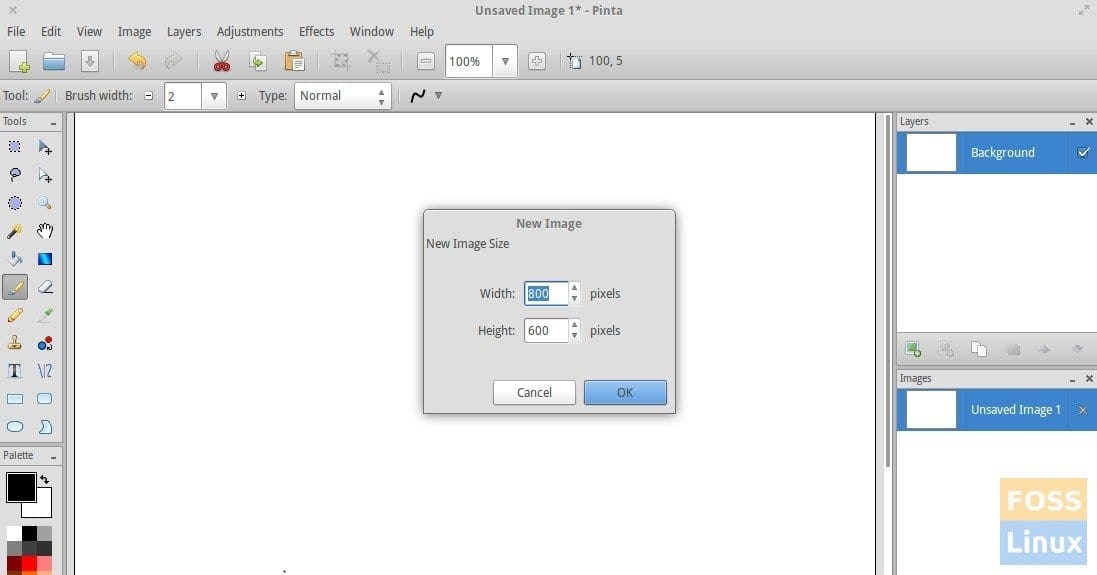Open the Edit menu

[51, 31]
